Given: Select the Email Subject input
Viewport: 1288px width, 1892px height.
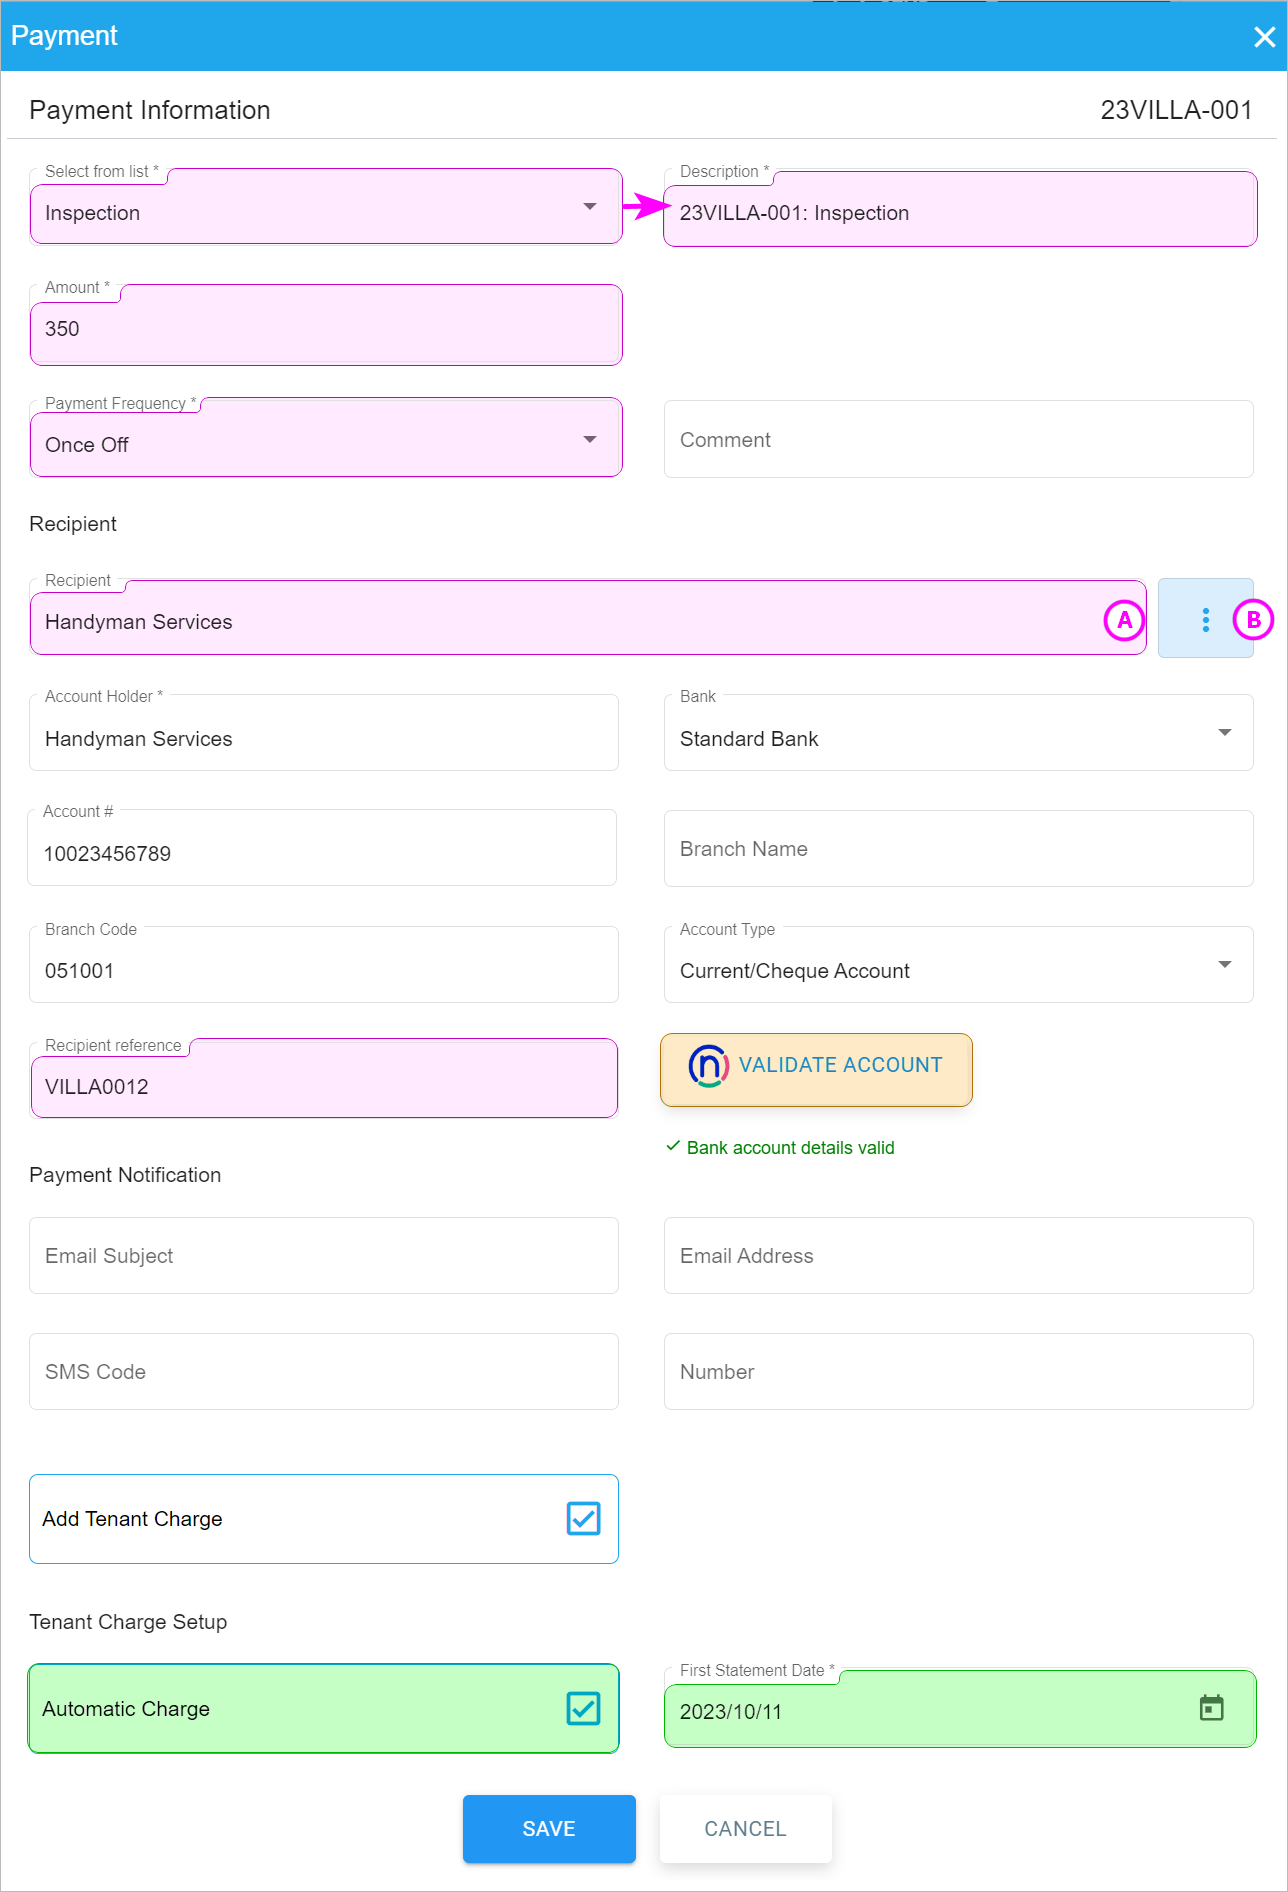Looking at the screenshot, I should click(x=324, y=1256).
